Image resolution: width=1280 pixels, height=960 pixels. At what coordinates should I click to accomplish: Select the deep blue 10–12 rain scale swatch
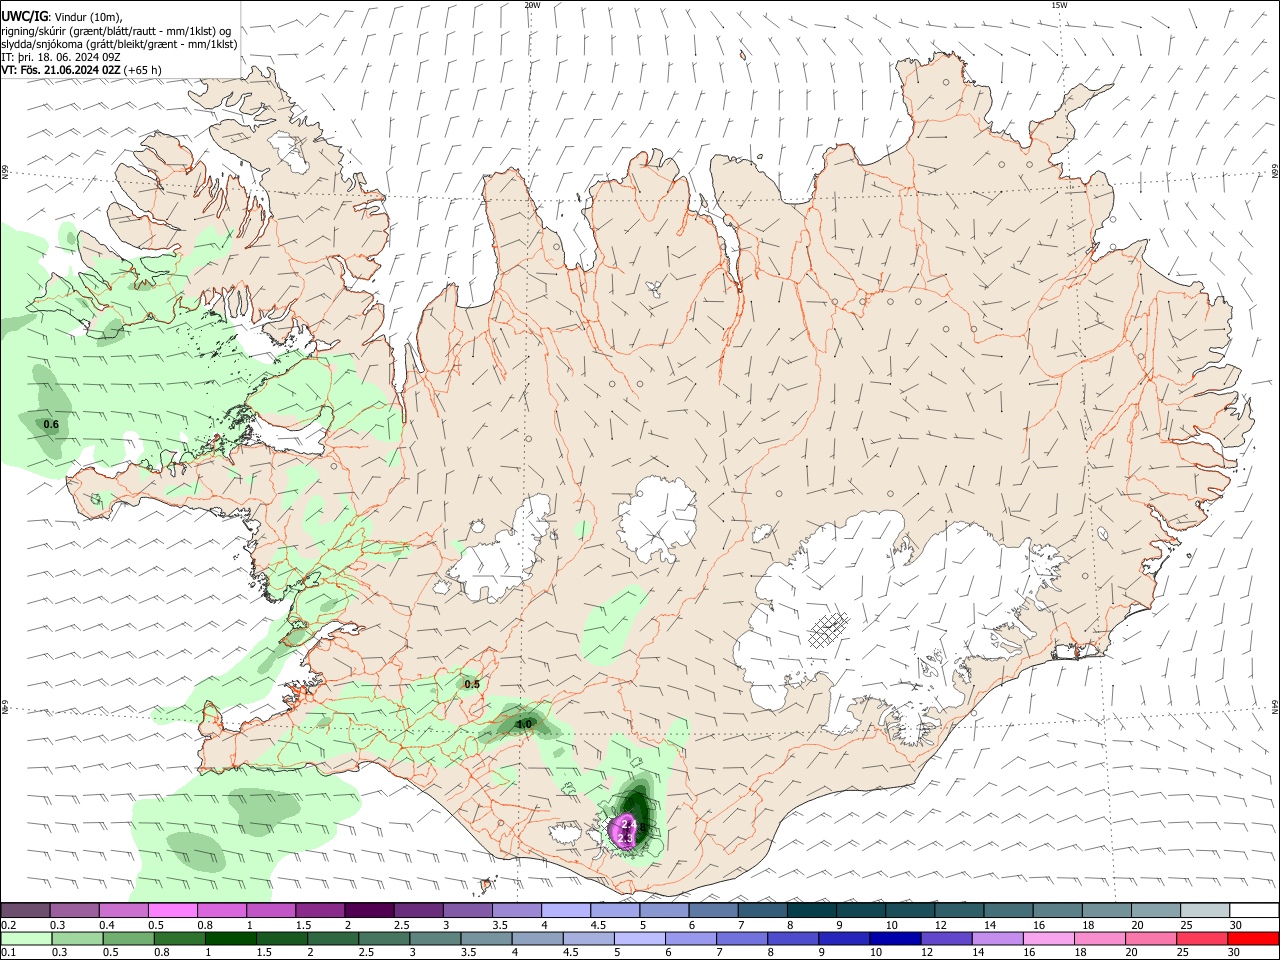tap(894, 938)
